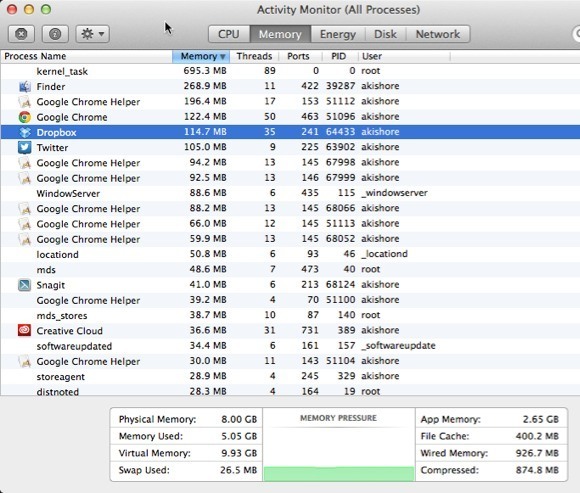Click the Wired Memory 926.7 MB value

tap(537, 453)
